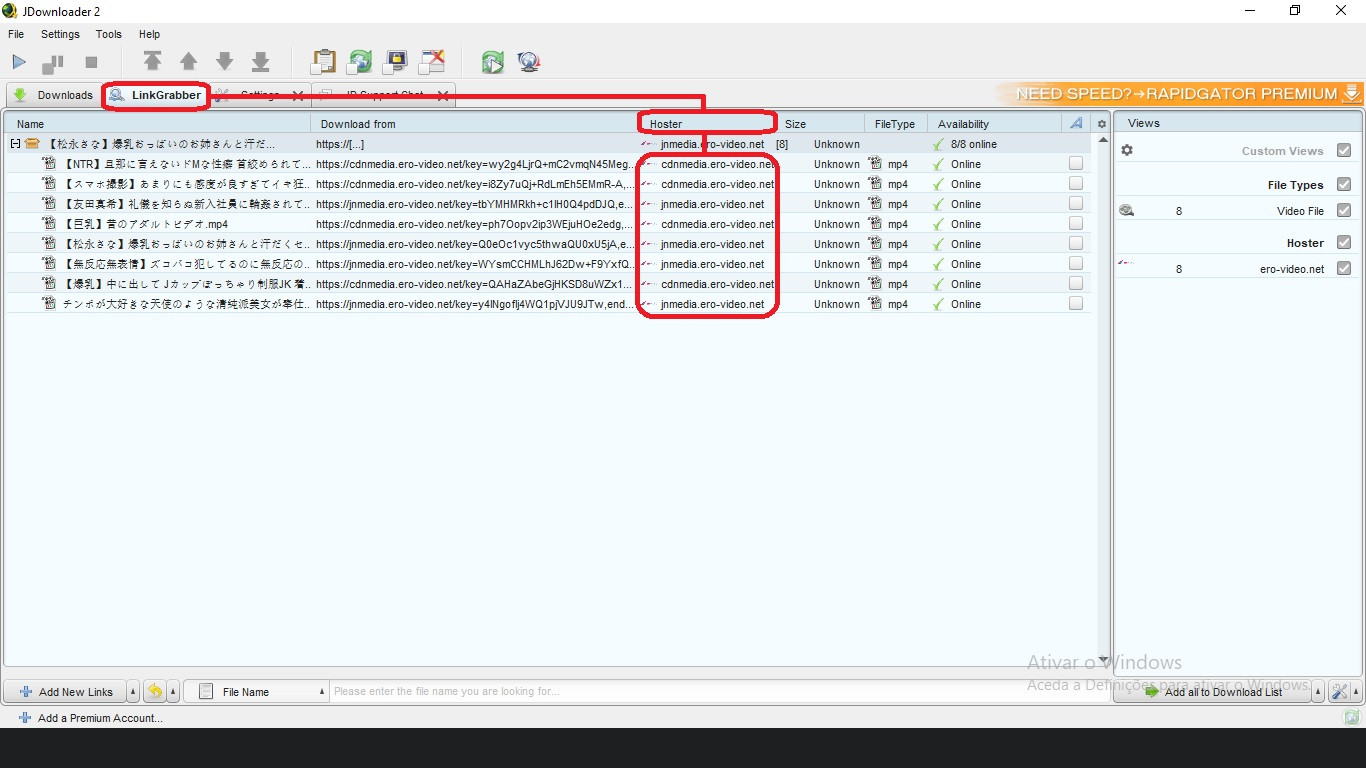Toggle the auto reconnect globe icon
This screenshot has height=768, width=1366.
(360, 62)
